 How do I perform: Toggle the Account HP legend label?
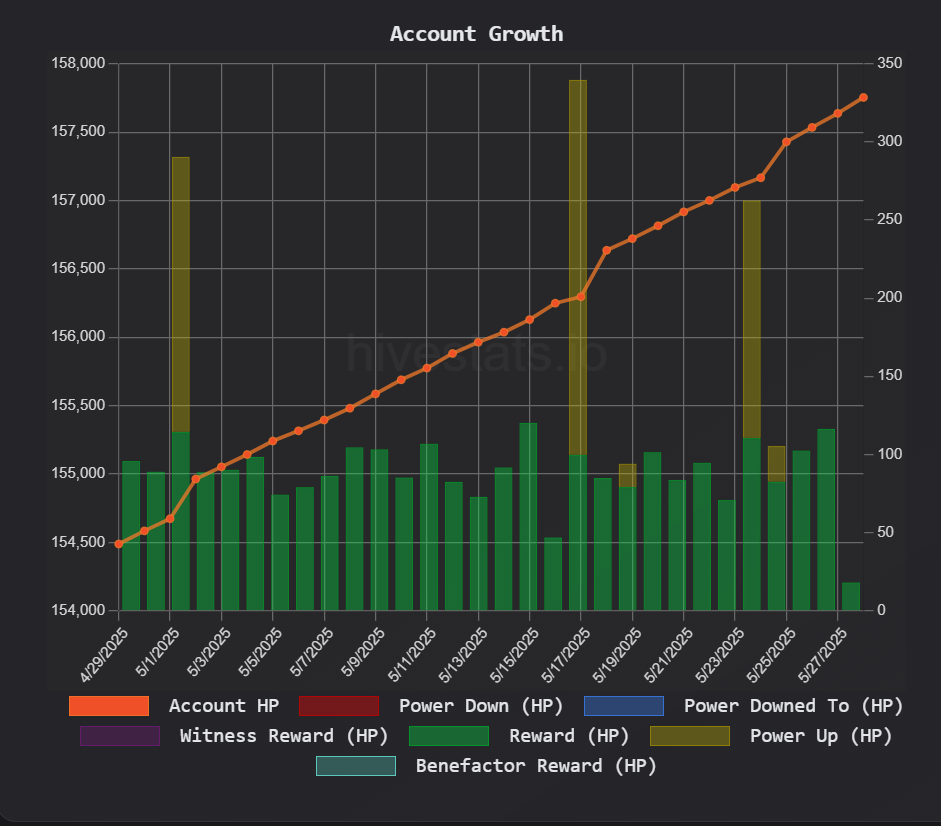tap(224, 706)
